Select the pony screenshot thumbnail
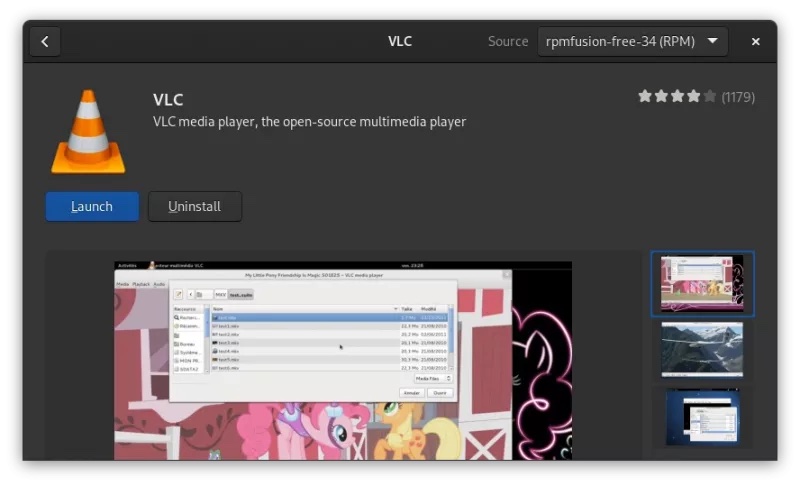This screenshot has width=800, height=486. click(x=702, y=284)
